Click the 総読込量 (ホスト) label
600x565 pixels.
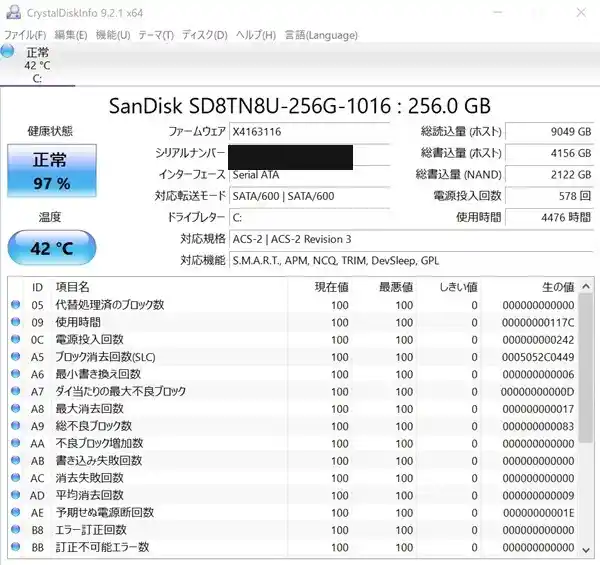pyautogui.click(x=461, y=132)
